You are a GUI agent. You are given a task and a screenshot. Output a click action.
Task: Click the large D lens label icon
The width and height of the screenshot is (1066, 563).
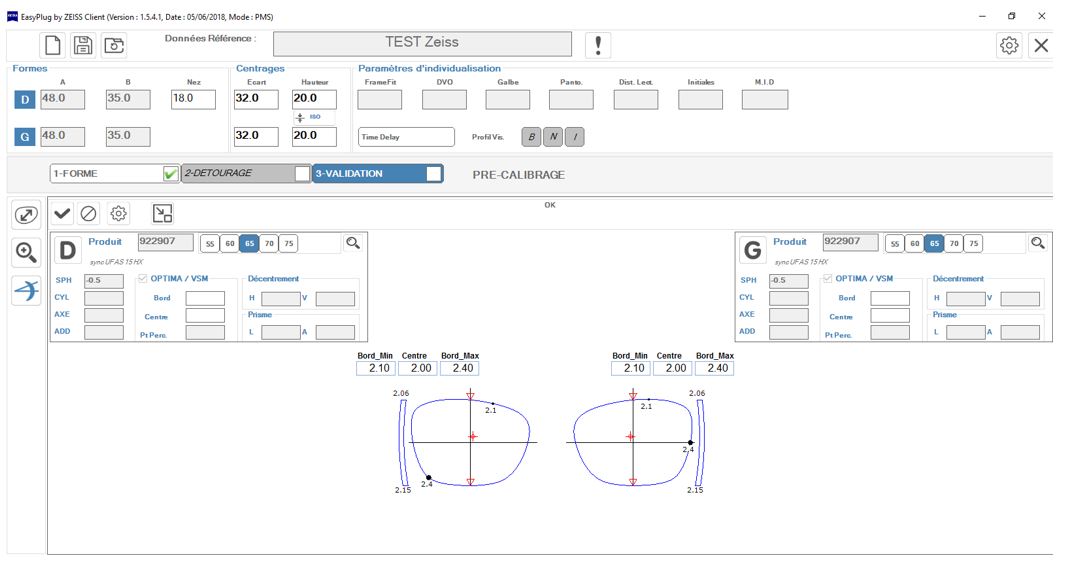point(67,250)
